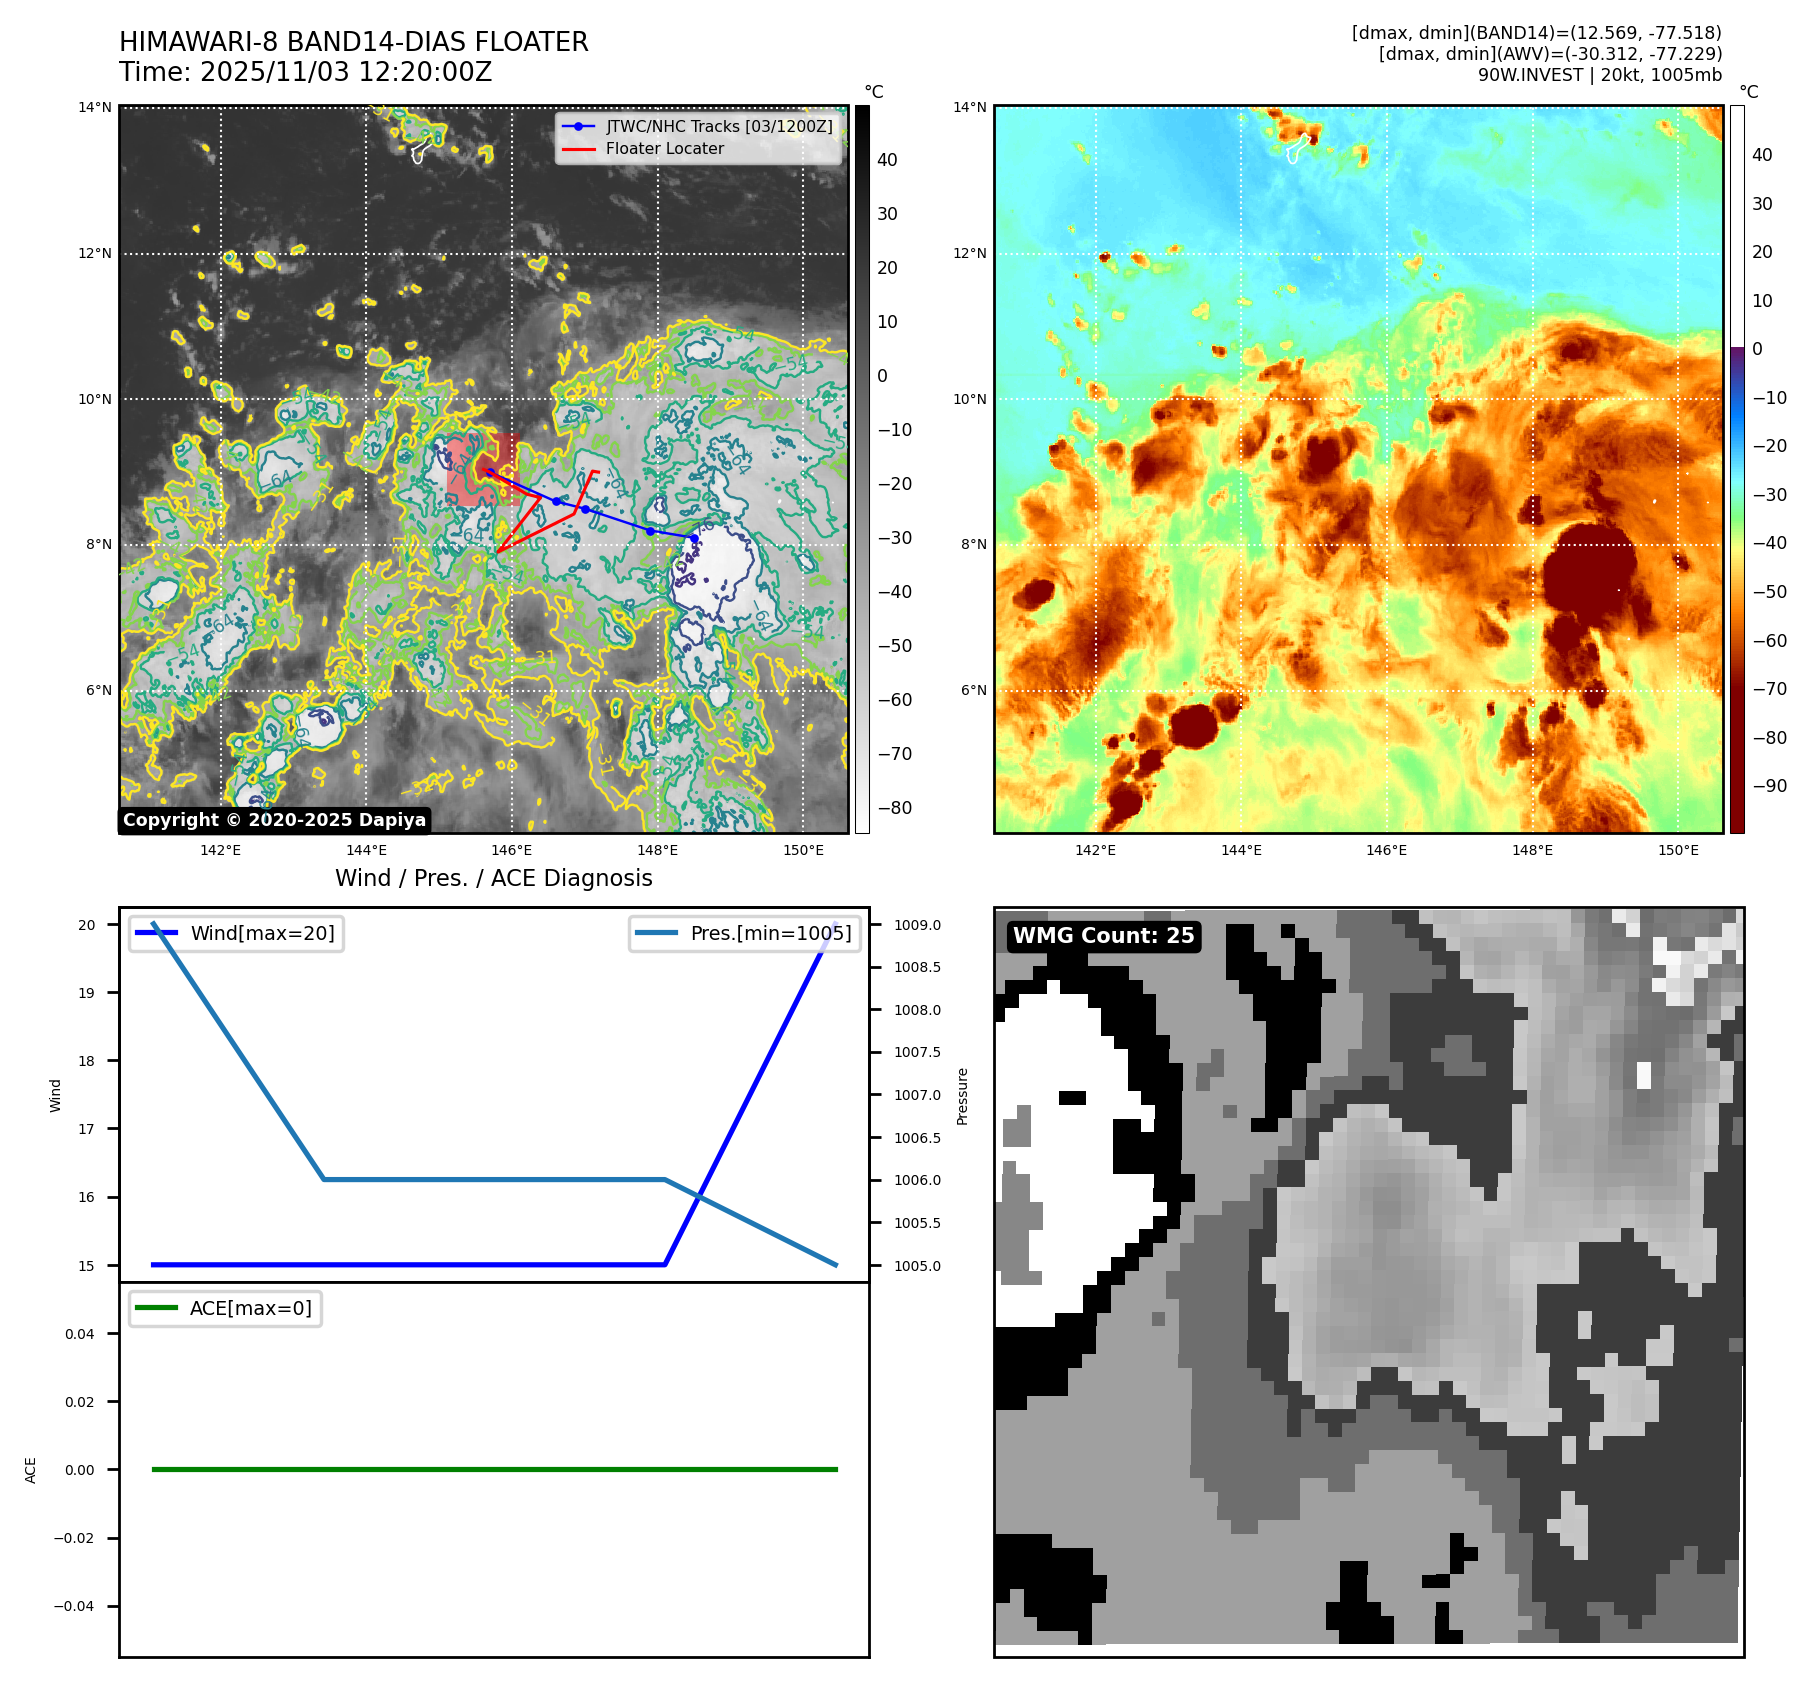
Task: Select the Pres.[min=1005] legend label
Action: (770, 933)
